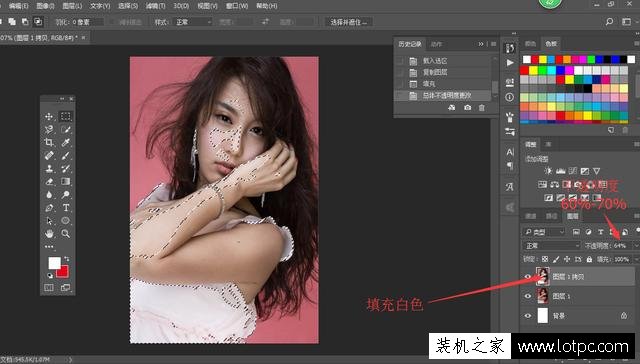Select the Path Selection tool
This screenshot has height=364, width=640.
pos(49,221)
